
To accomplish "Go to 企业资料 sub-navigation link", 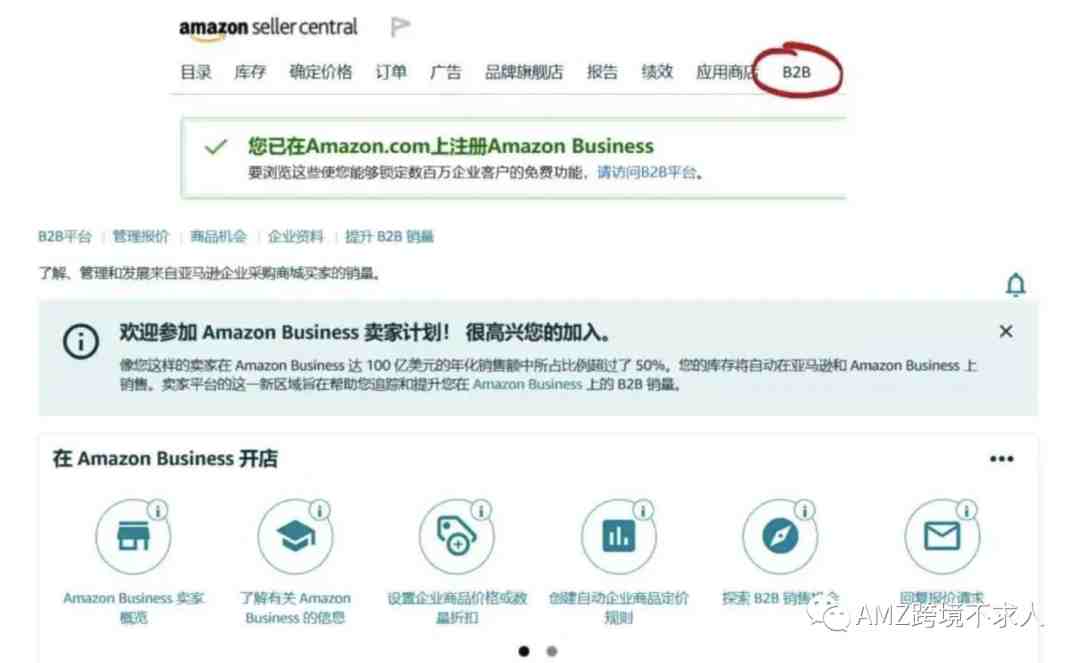I will [295, 237].
